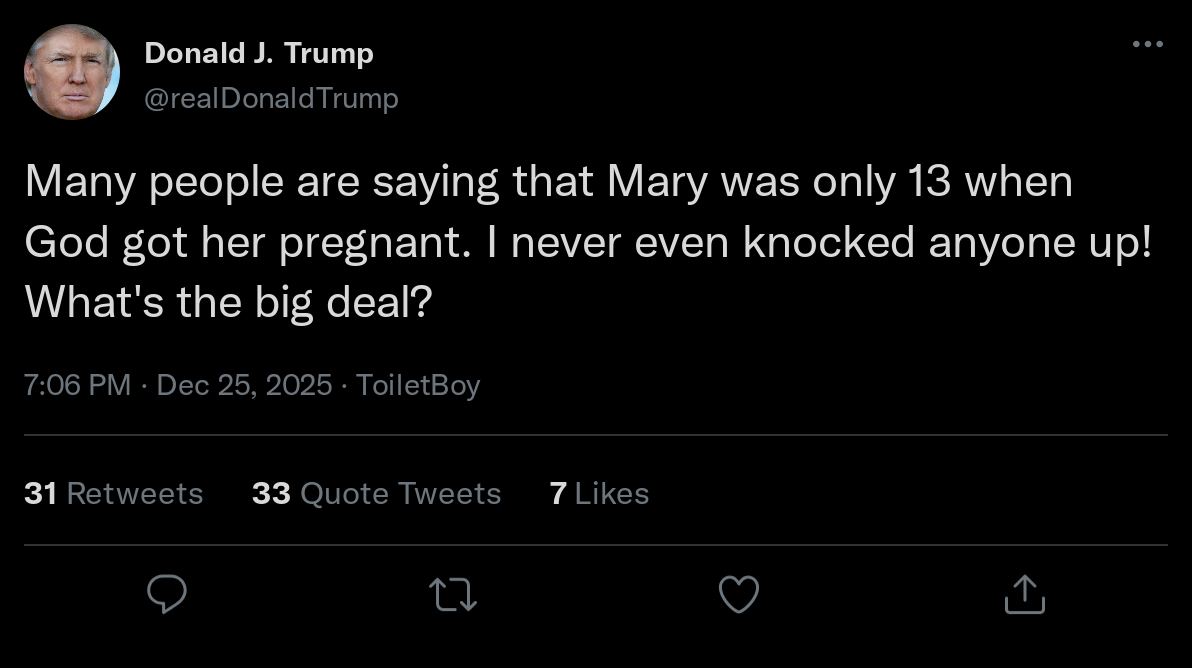Viewport: 1192px width, 668px height.
Task: Click the ToiletBoy source label
Action: (418, 386)
